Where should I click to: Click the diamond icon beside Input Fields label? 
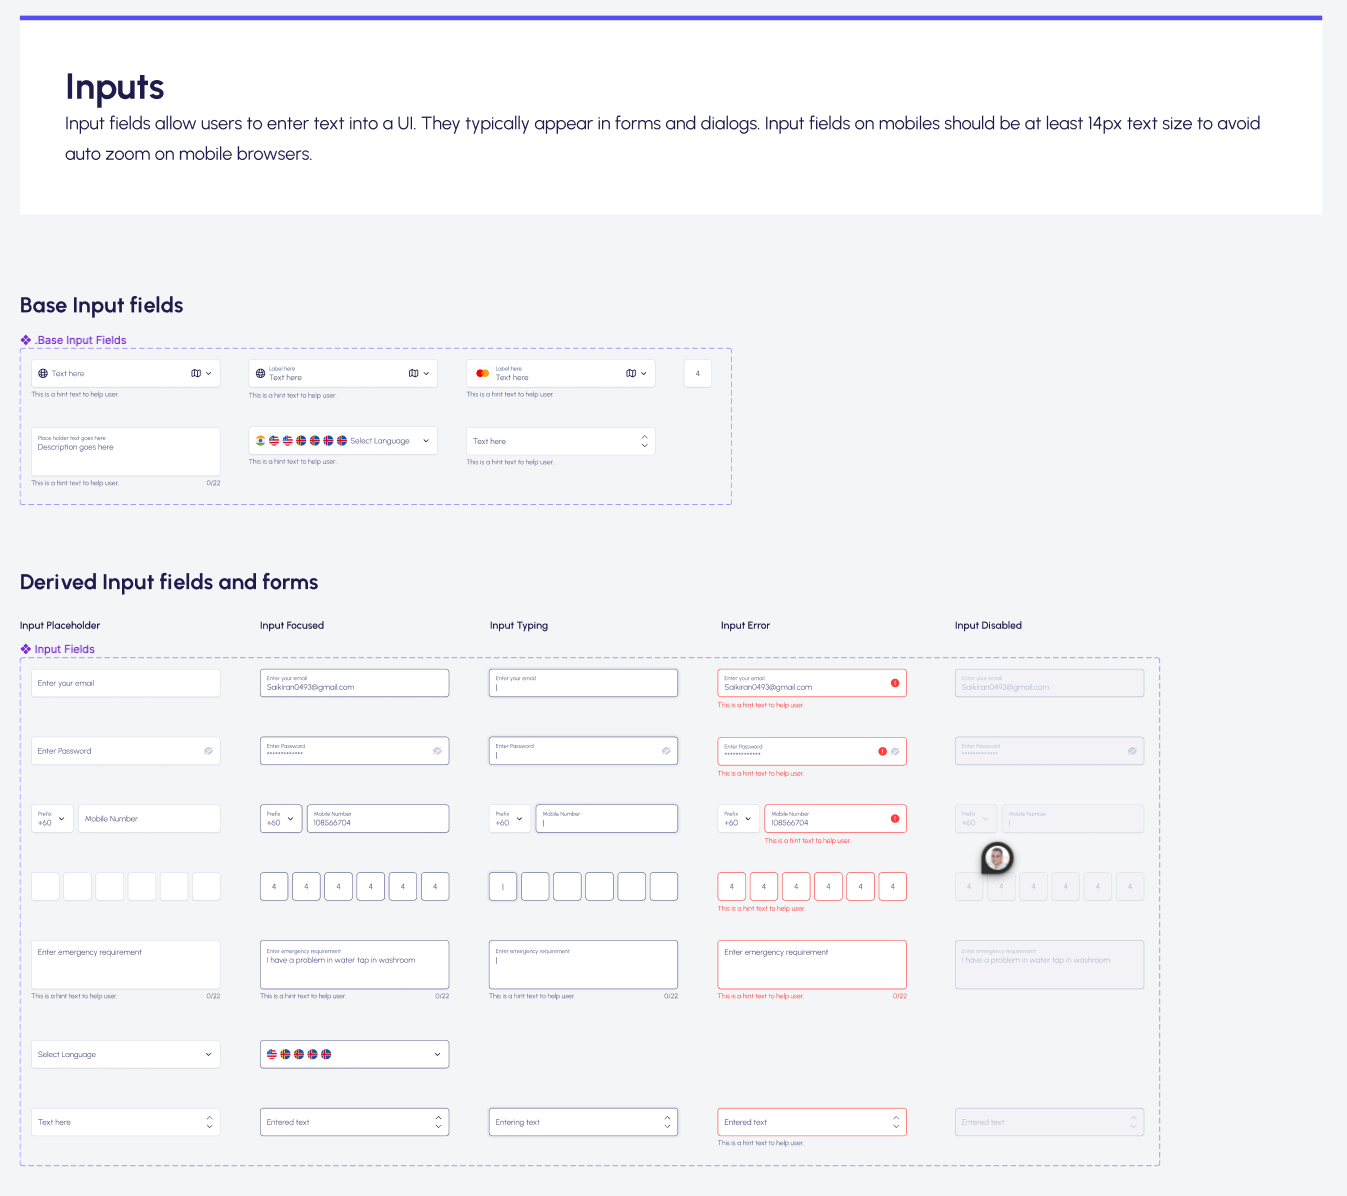26,649
